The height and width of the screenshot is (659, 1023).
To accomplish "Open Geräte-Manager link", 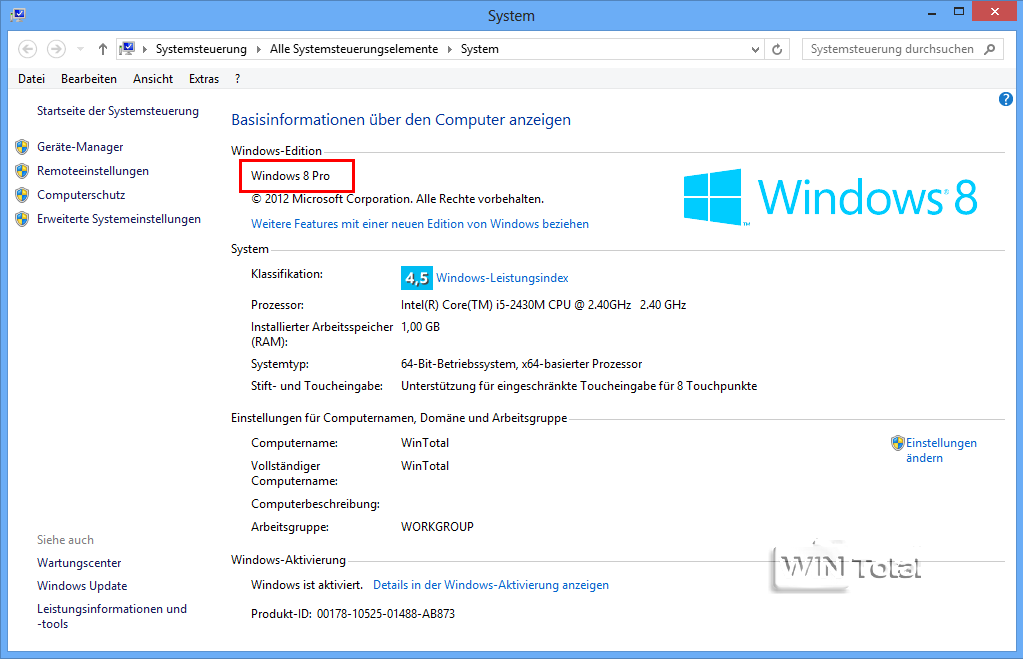I will coord(80,147).
